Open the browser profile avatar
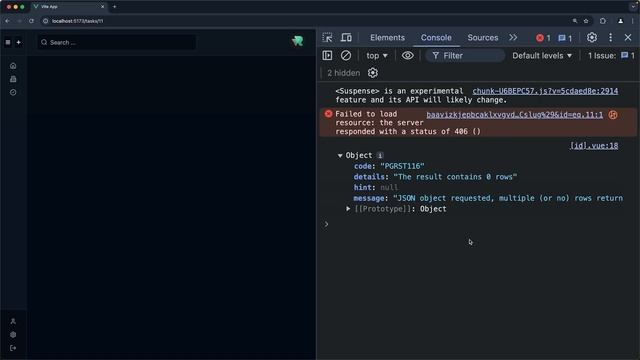This screenshot has height=360, width=640. 620,21
